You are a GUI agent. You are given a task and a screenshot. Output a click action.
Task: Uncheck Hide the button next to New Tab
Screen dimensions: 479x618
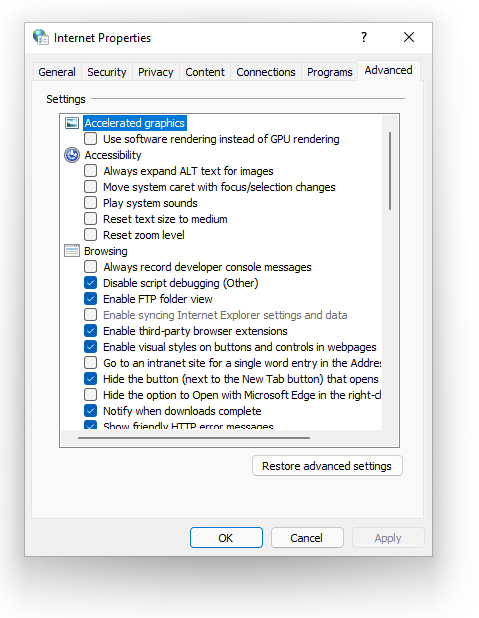[91, 379]
